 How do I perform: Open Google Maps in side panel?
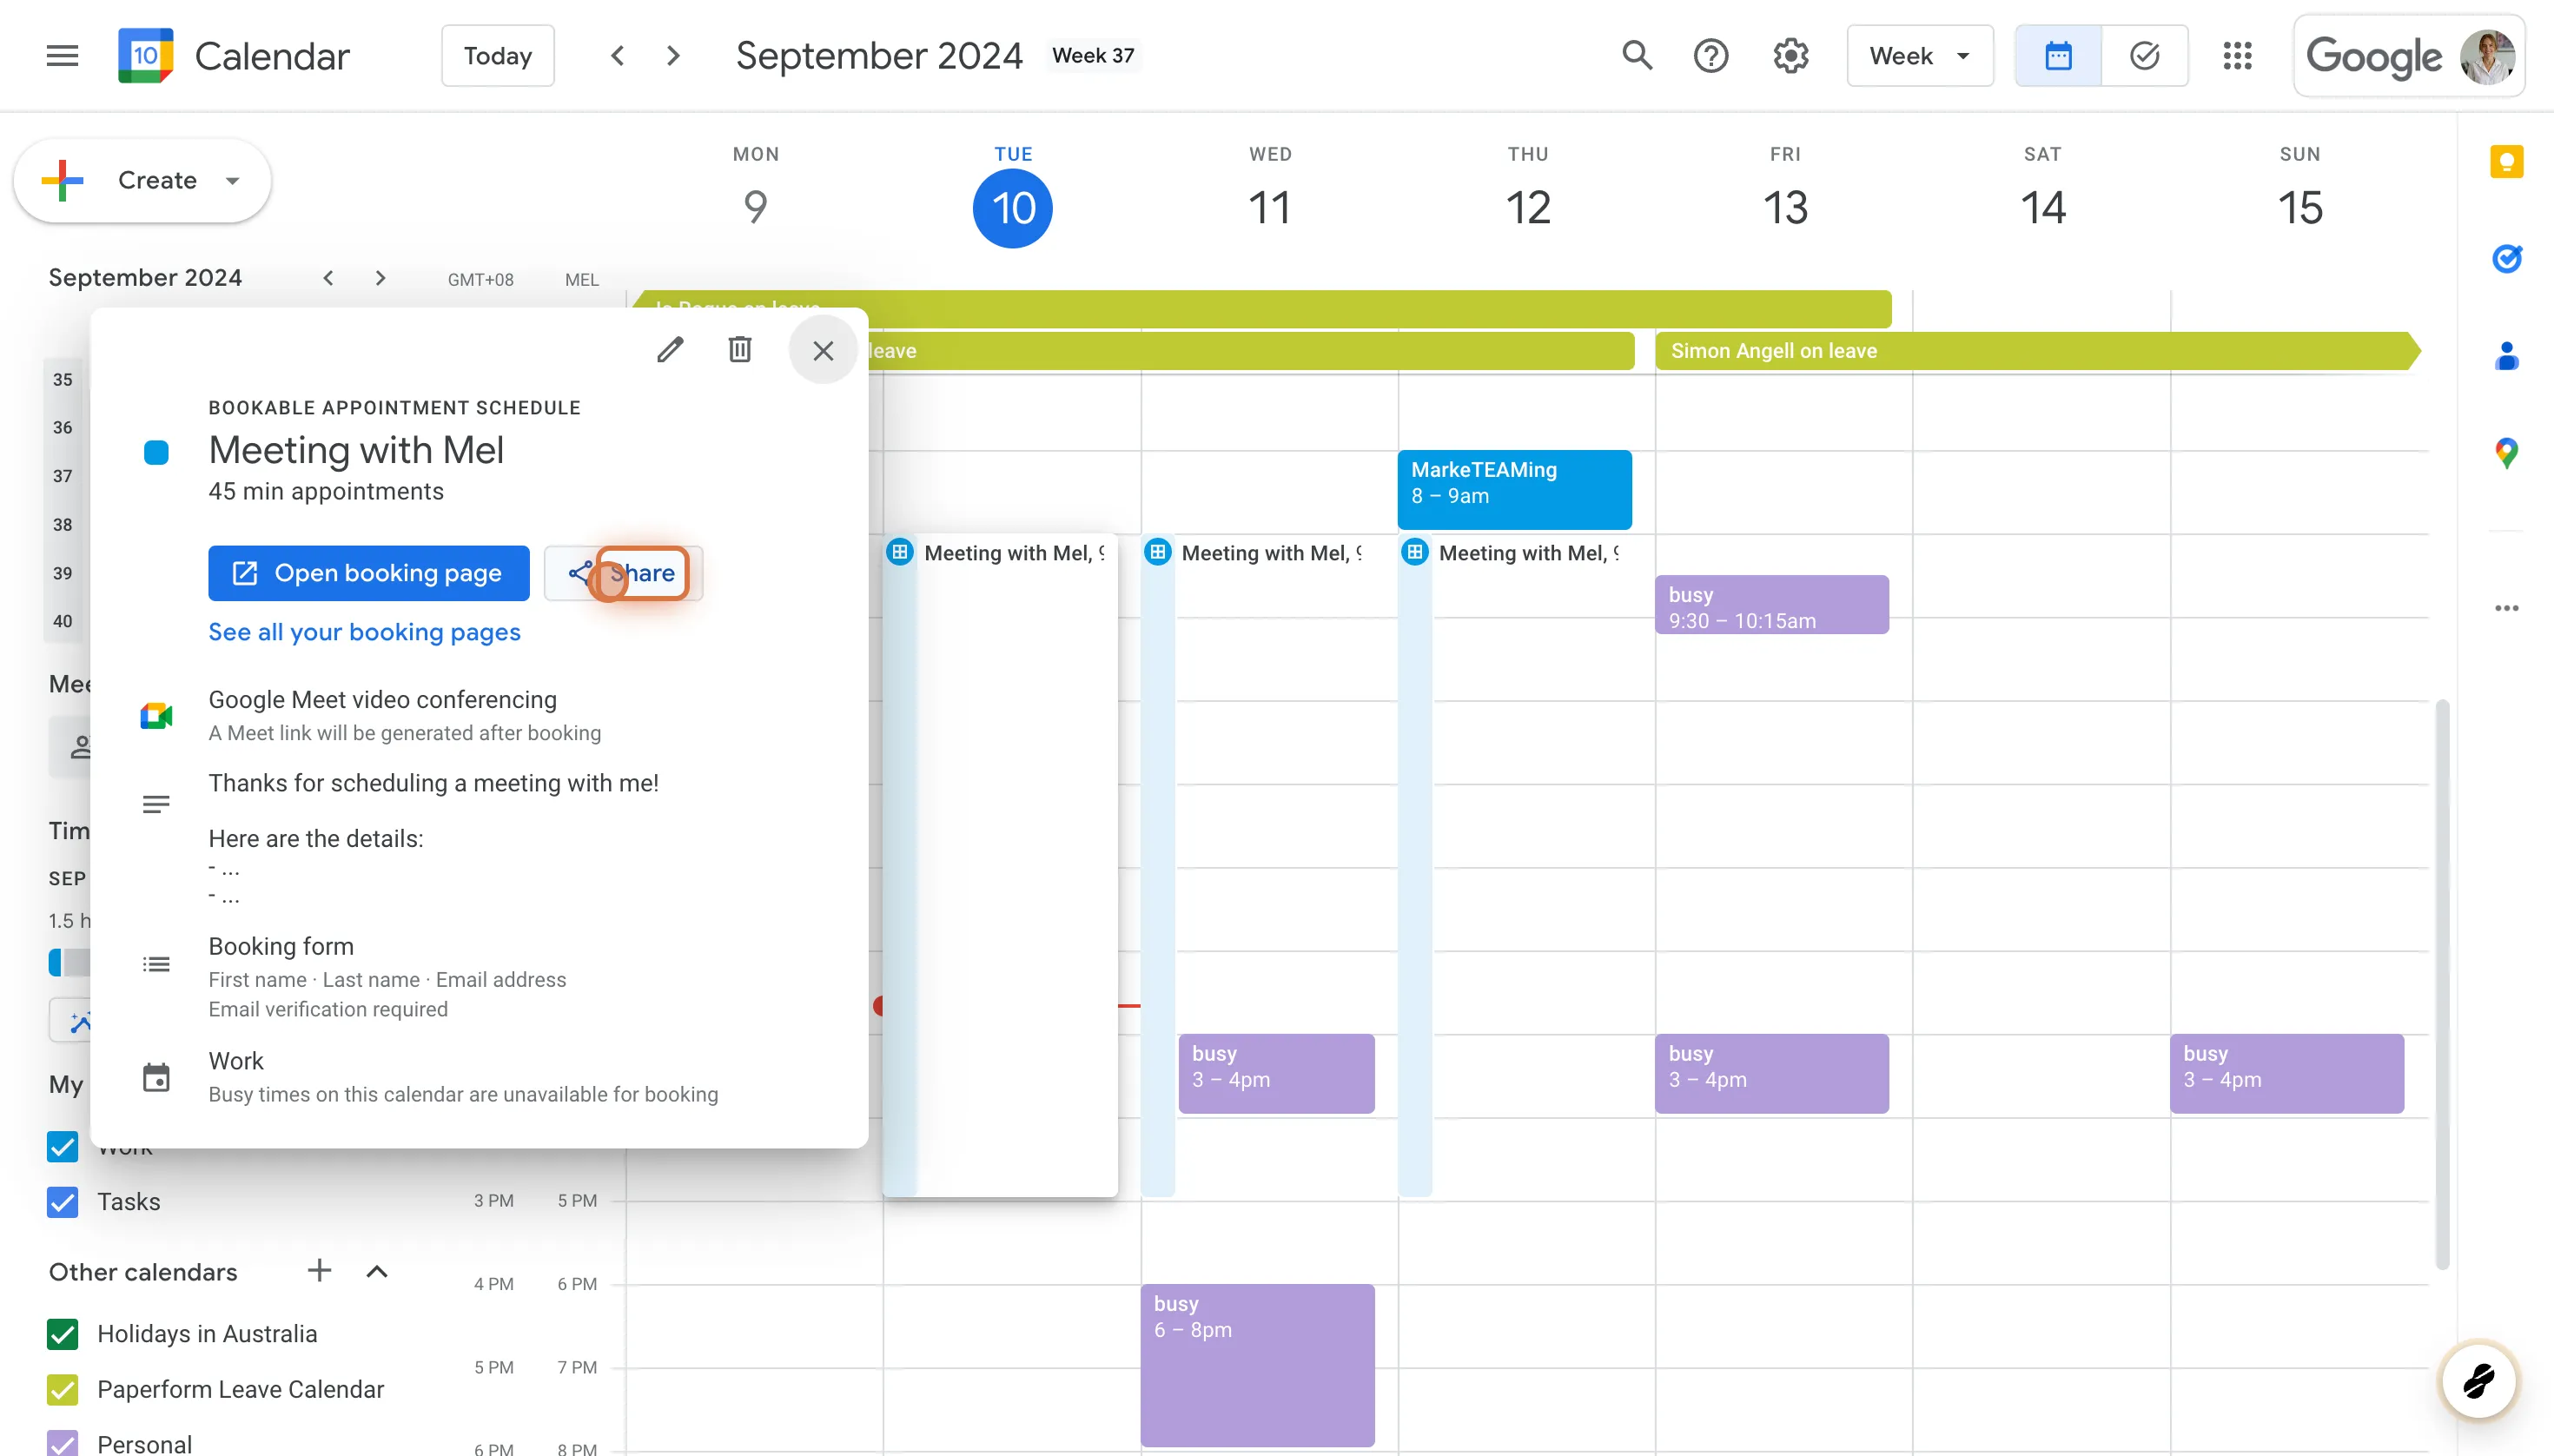pos(2506,453)
